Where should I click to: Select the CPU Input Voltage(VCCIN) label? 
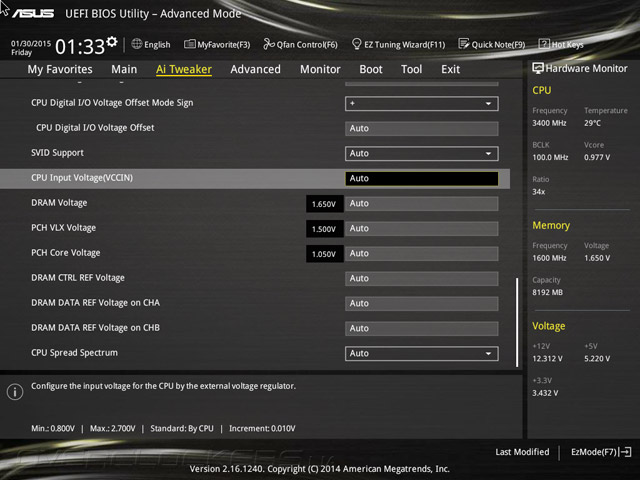(82, 178)
